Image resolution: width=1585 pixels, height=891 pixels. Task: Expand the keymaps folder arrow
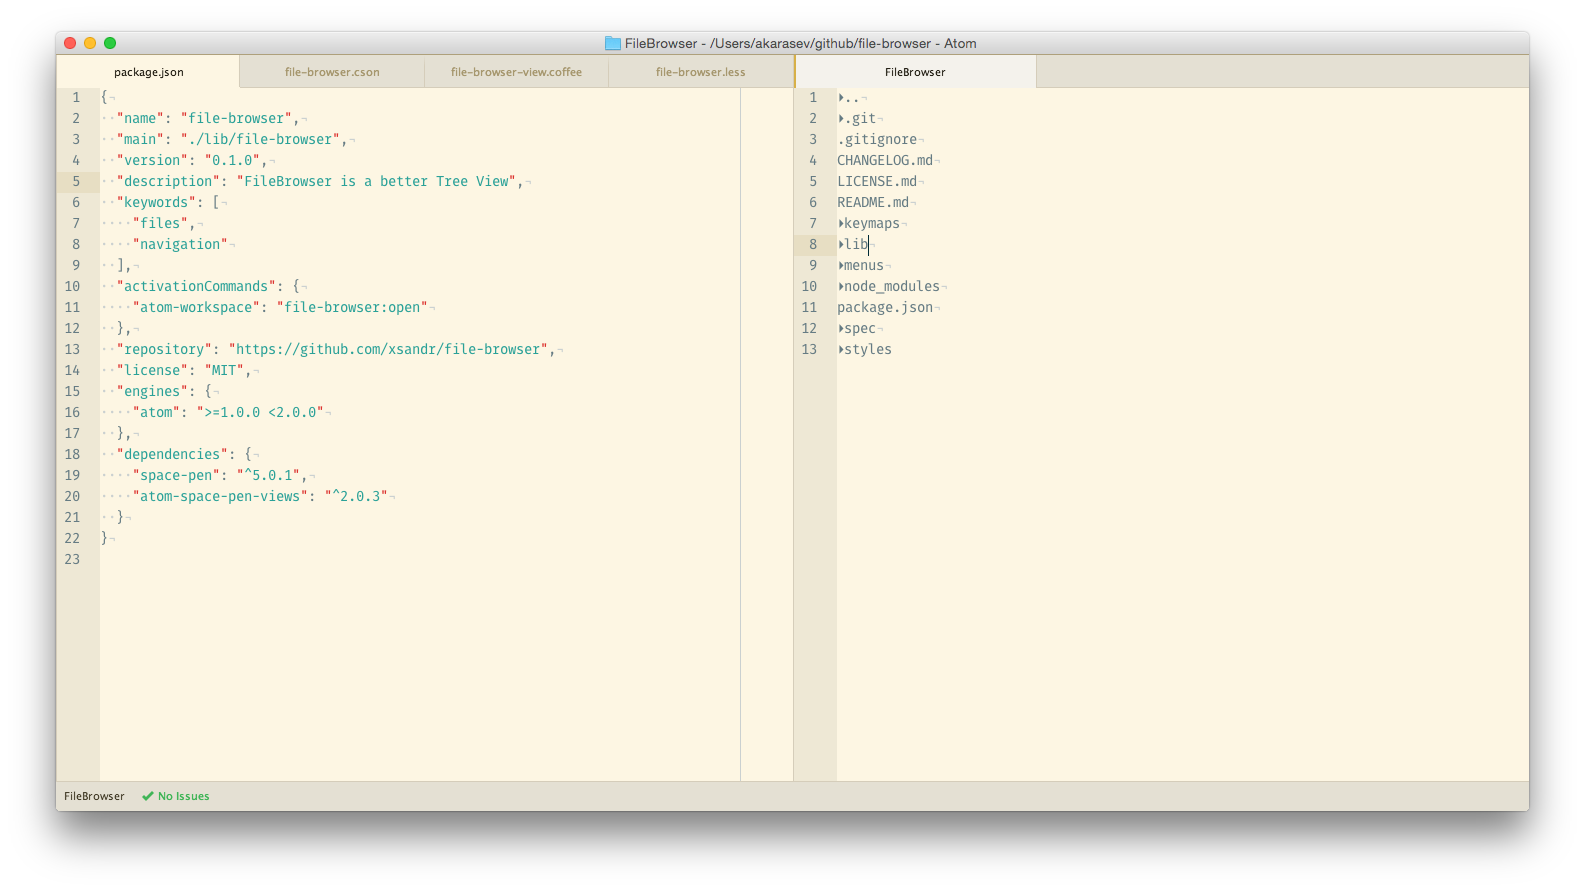[841, 223]
